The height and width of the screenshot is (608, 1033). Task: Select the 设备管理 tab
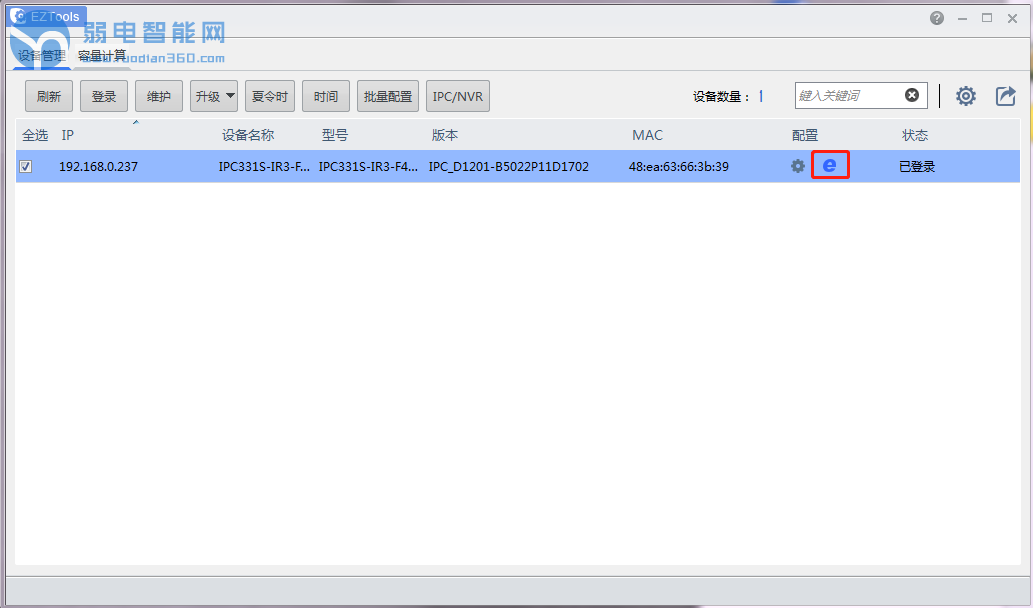[x=41, y=55]
